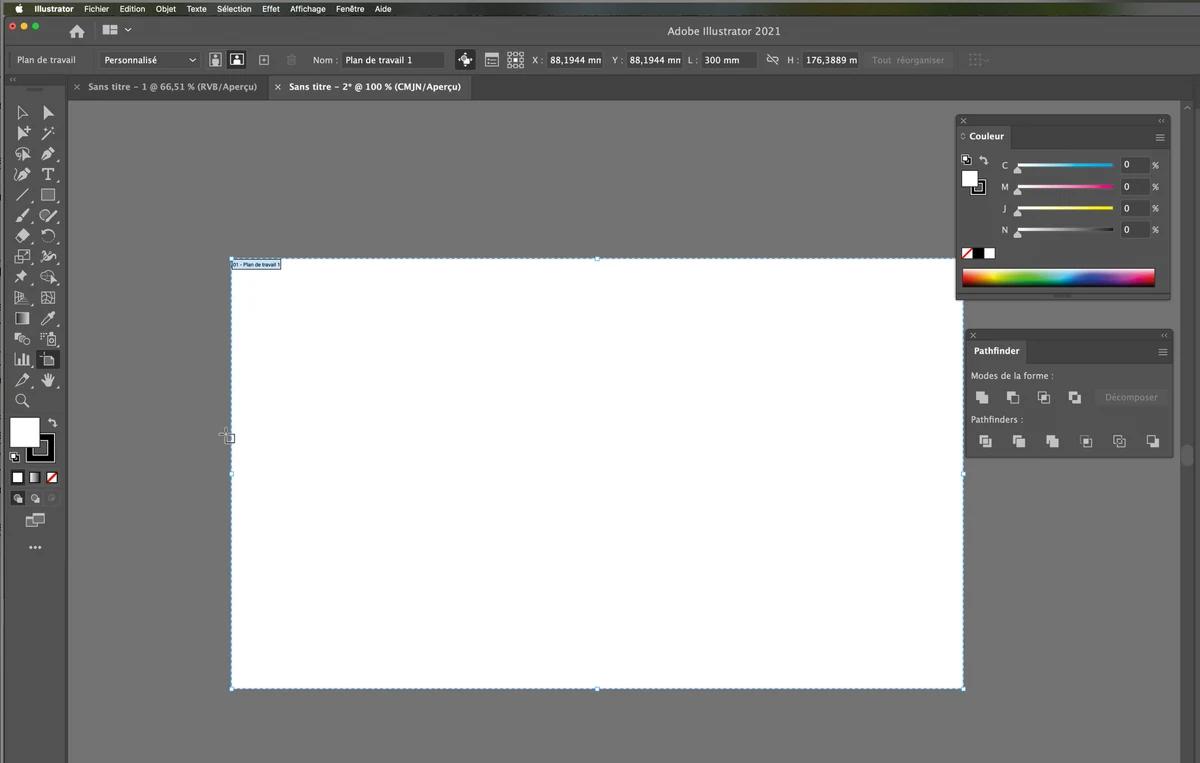This screenshot has width=1200, height=763.
Task: Select the Paintbrush tool
Action: (x=22, y=215)
